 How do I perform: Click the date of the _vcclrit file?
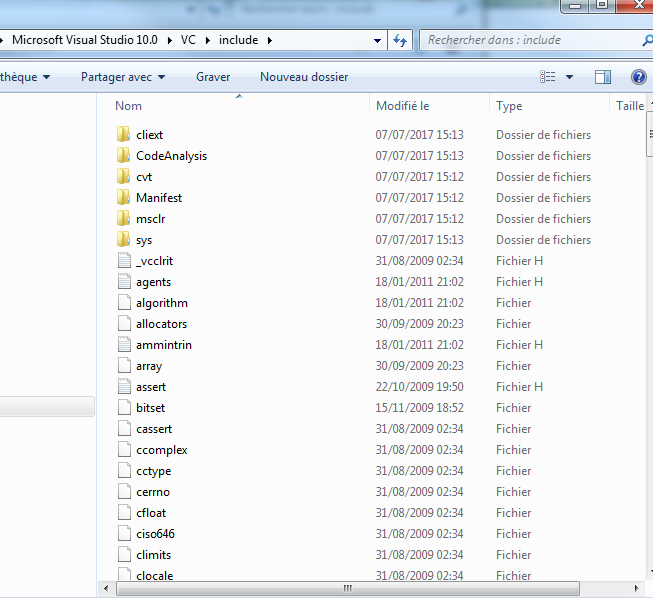419,261
